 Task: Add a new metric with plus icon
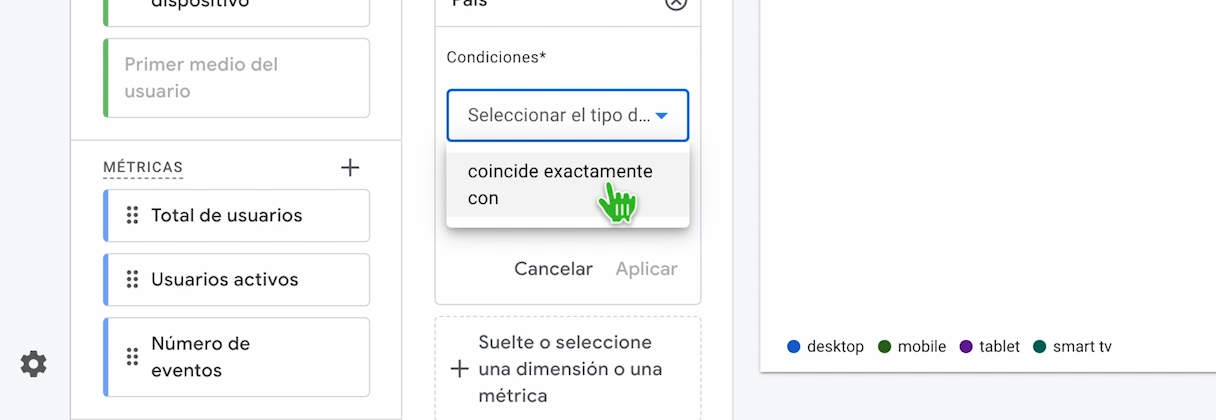[x=350, y=167]
